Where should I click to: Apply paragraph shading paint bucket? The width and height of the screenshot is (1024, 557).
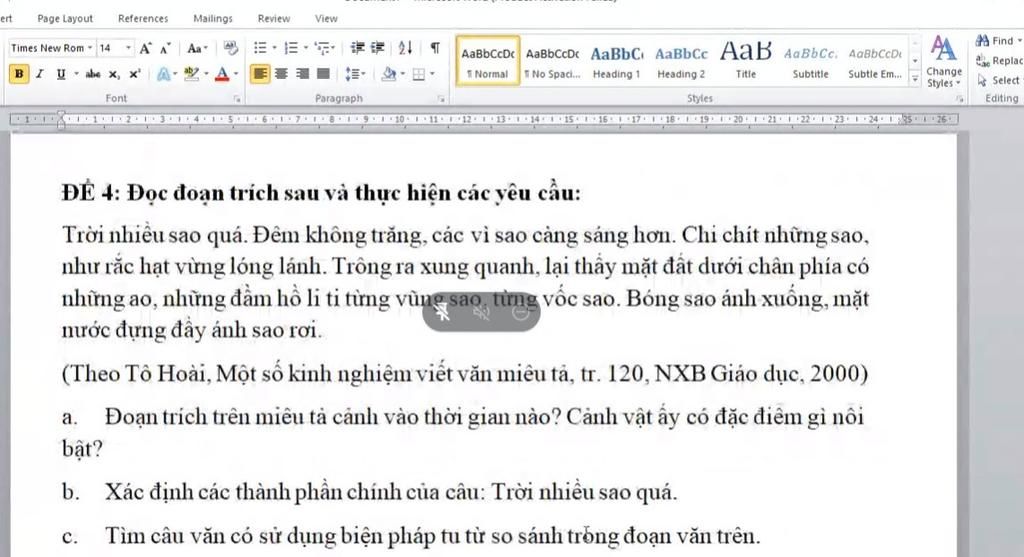[x=389, y=74]
